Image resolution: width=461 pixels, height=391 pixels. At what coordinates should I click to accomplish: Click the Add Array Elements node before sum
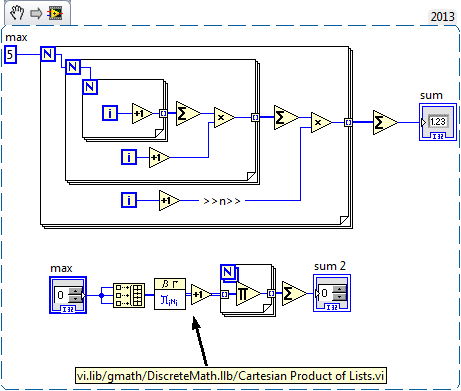tap(385, 122)
